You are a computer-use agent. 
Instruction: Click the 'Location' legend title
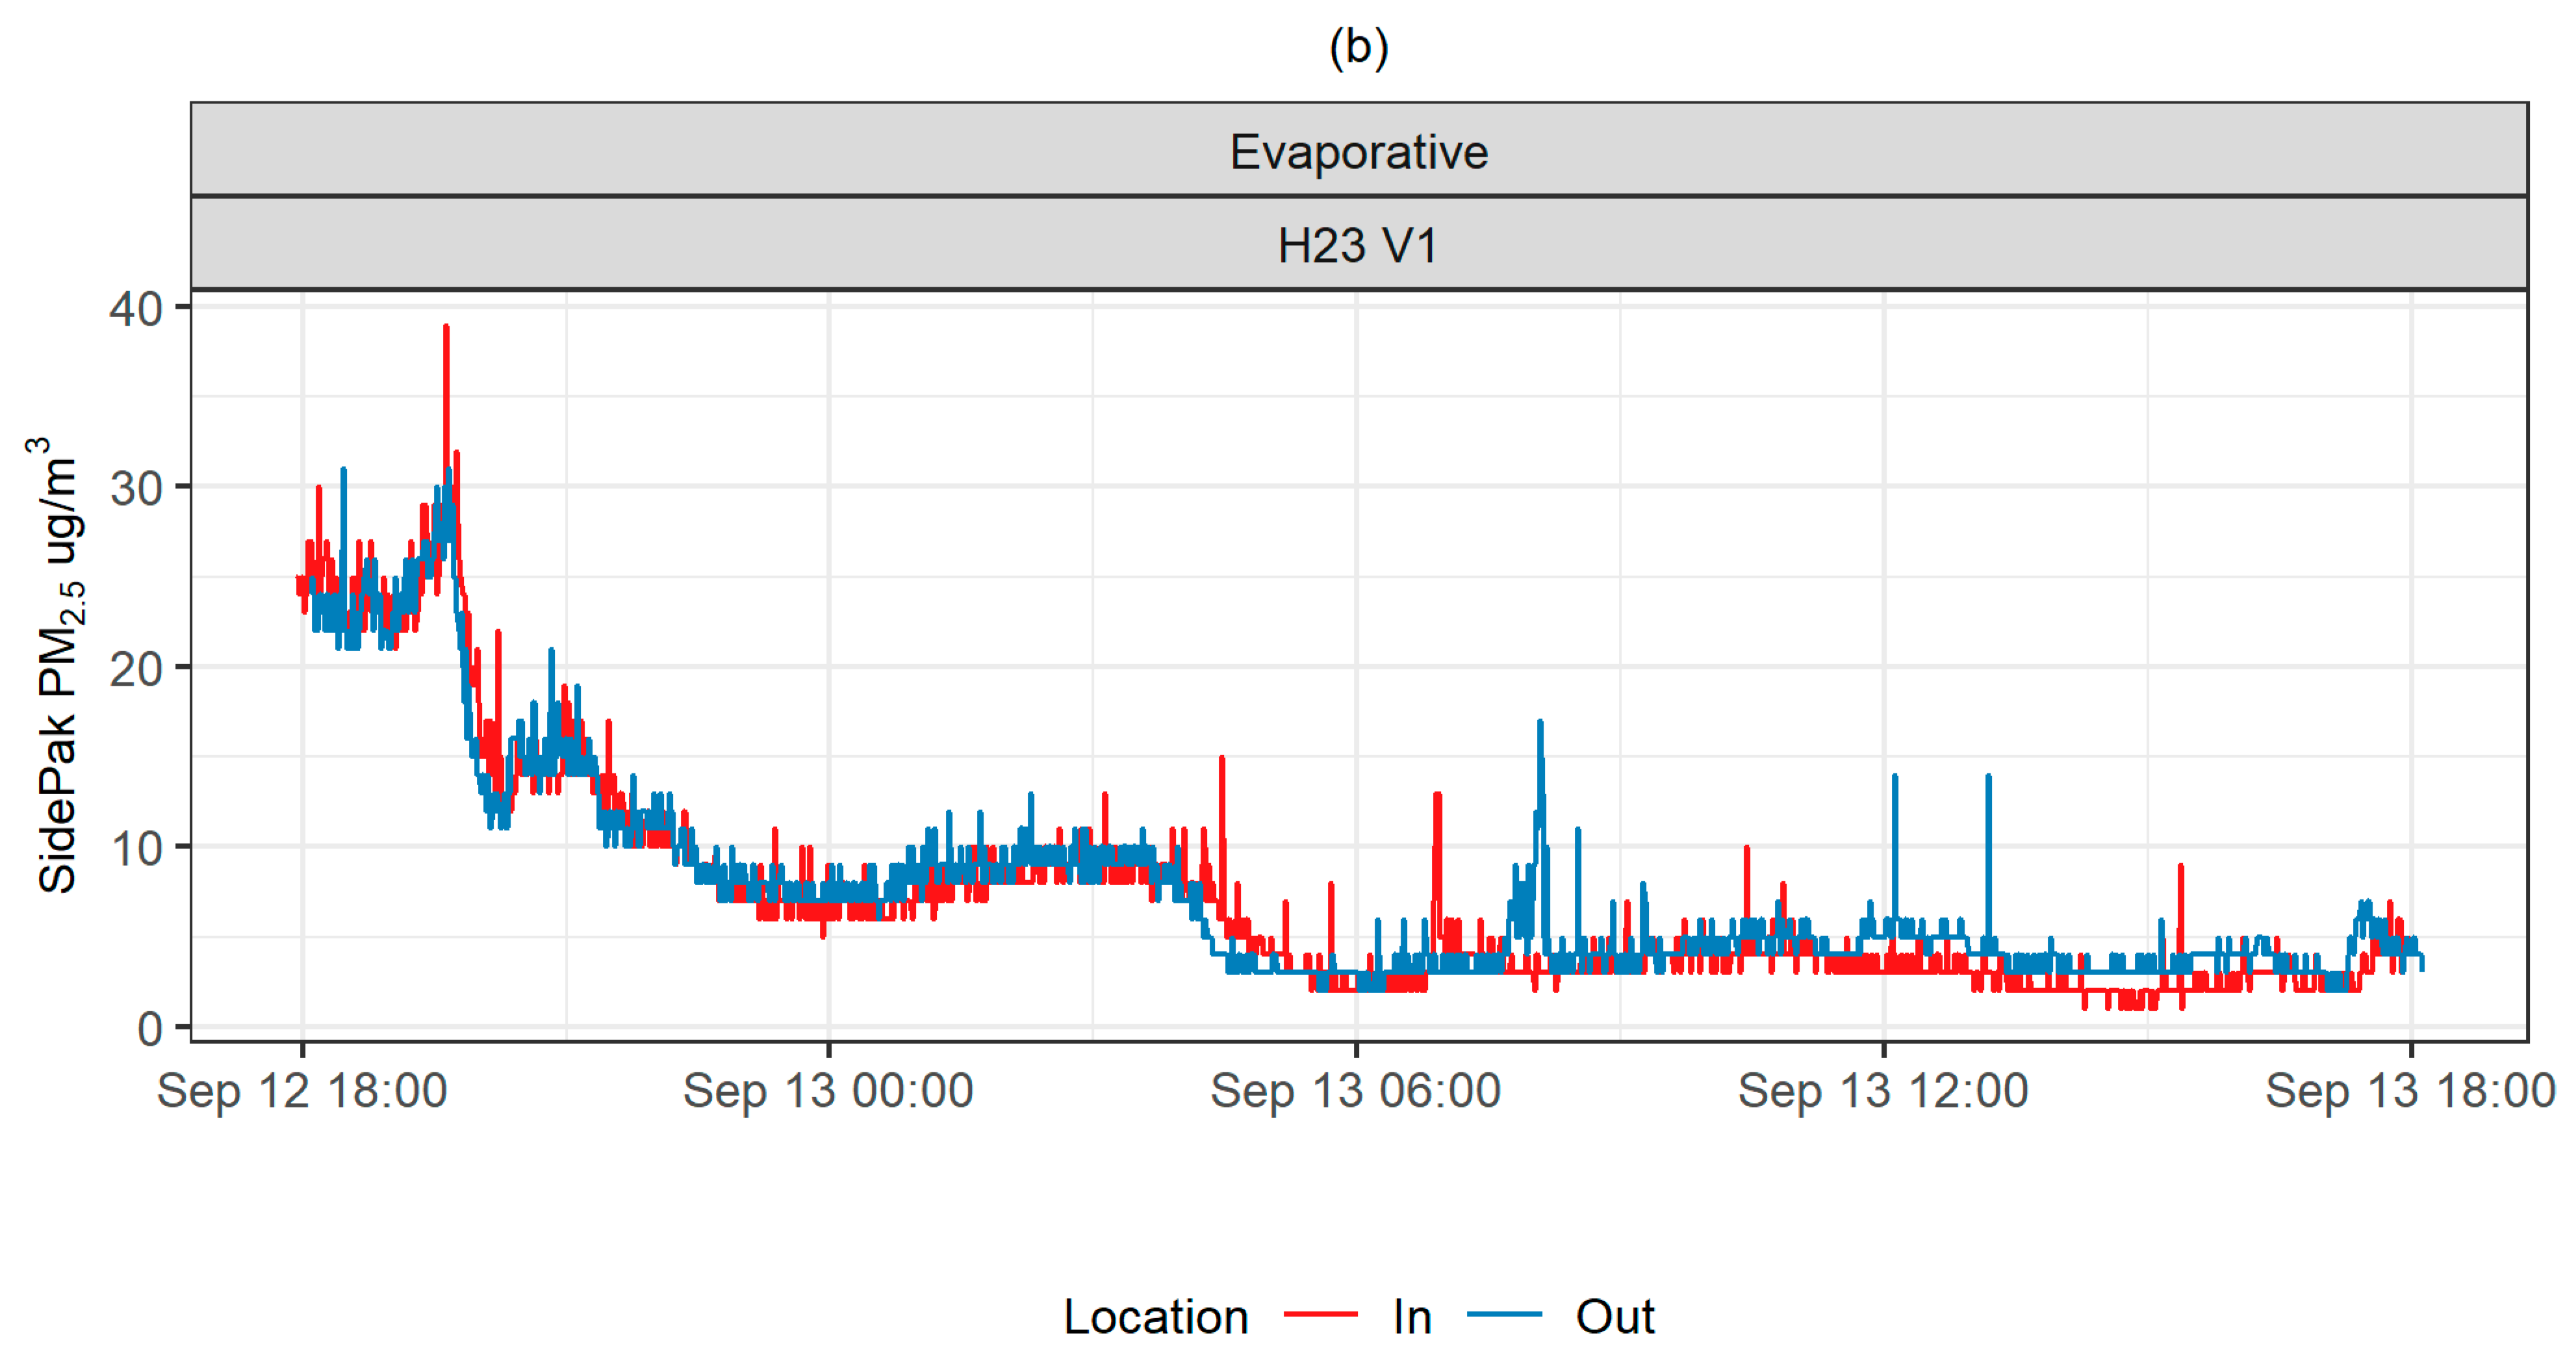pyautogui.click(x=1155, y=1317)
